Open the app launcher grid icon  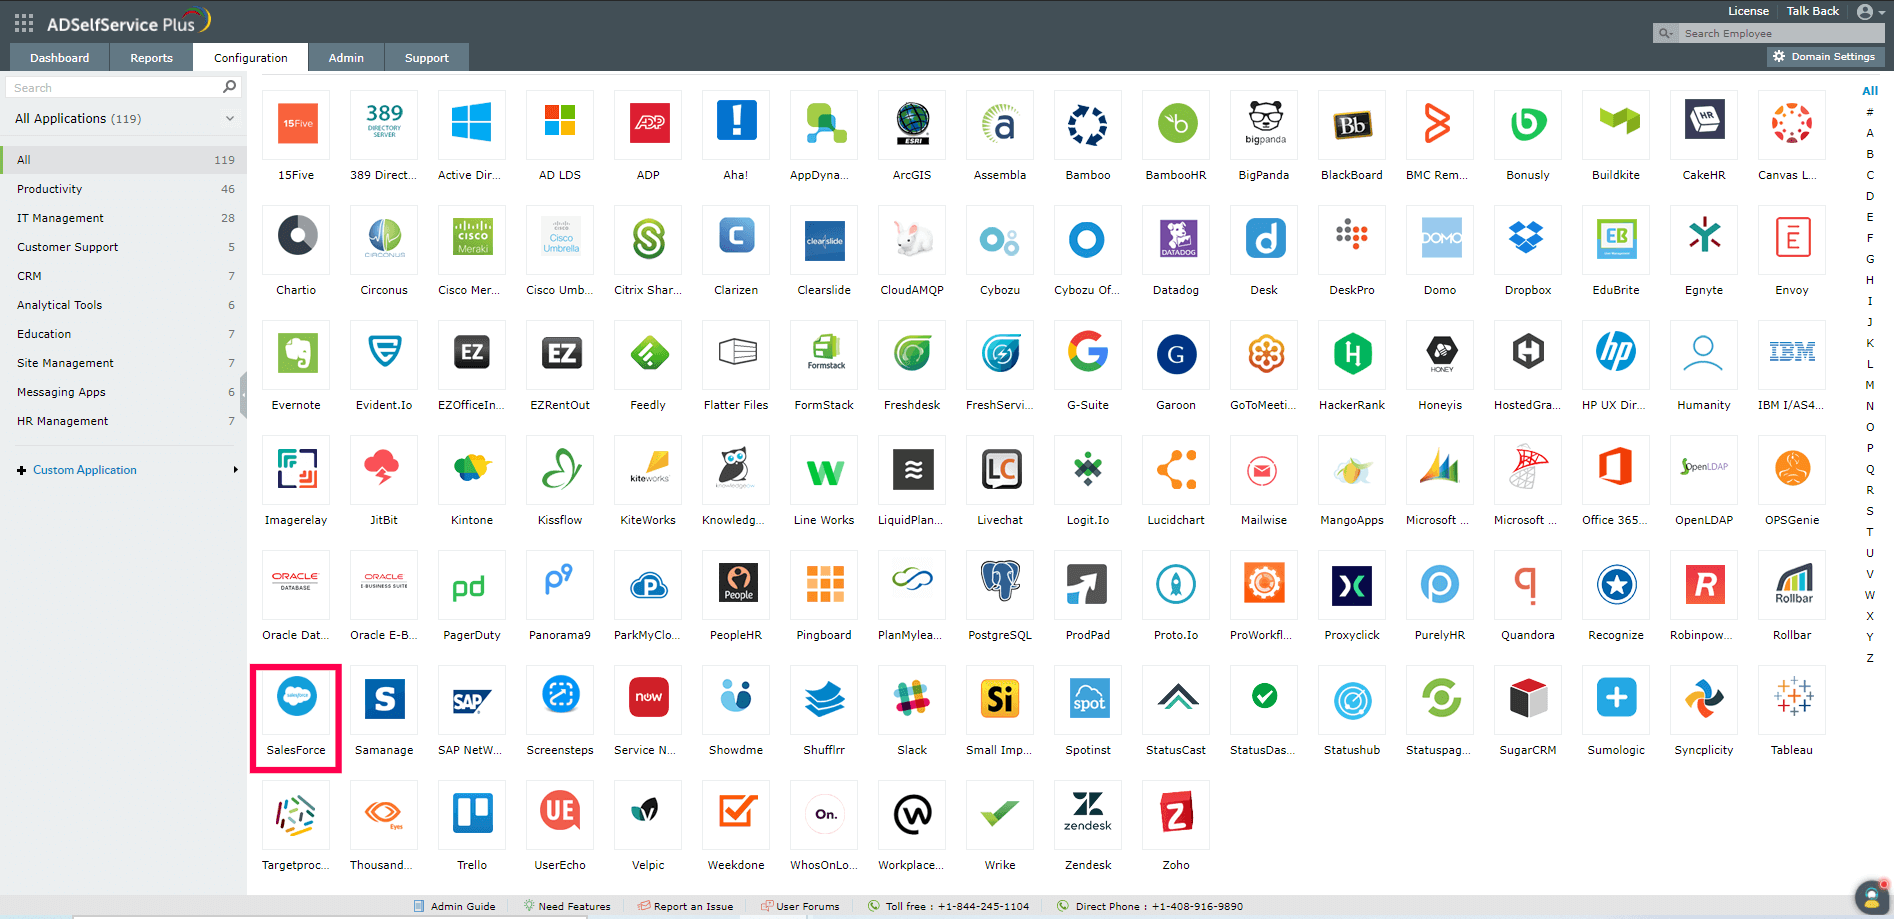pos(24,23)
